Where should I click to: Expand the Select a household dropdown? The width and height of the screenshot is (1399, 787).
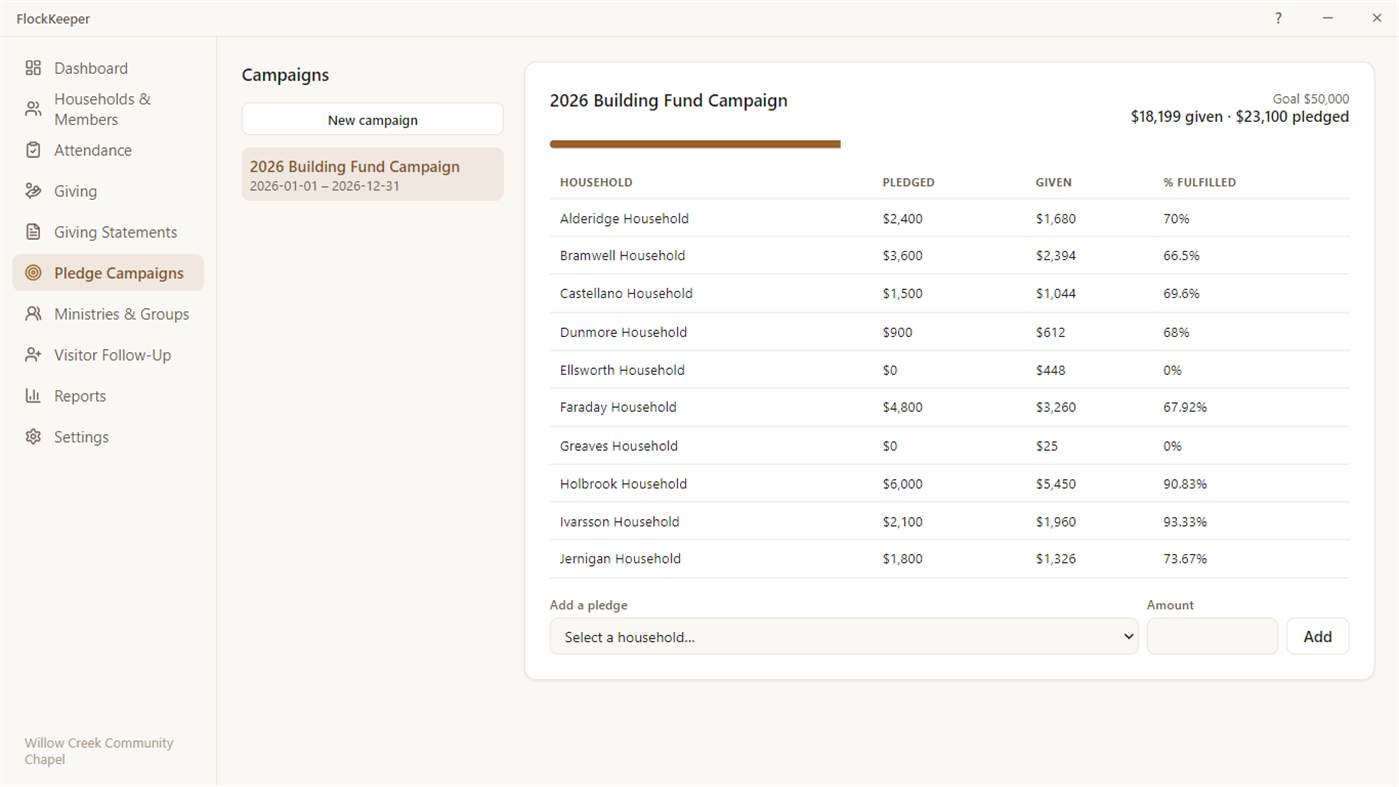[x=844, y=637]
